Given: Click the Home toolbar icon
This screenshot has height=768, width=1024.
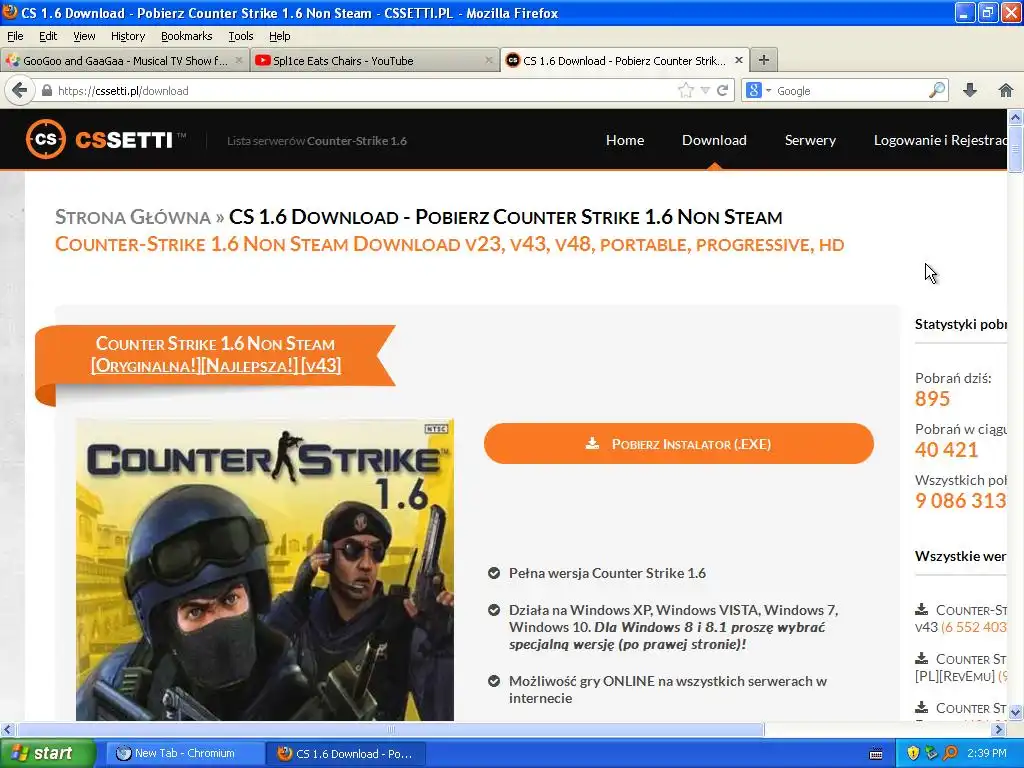Looking at the screenshot, I should (x=1006, y=90).
